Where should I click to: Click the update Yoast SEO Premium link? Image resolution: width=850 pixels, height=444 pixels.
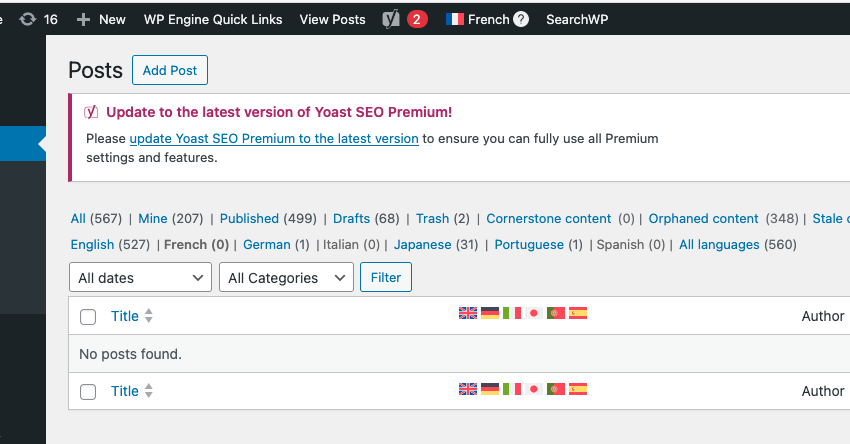274,139
